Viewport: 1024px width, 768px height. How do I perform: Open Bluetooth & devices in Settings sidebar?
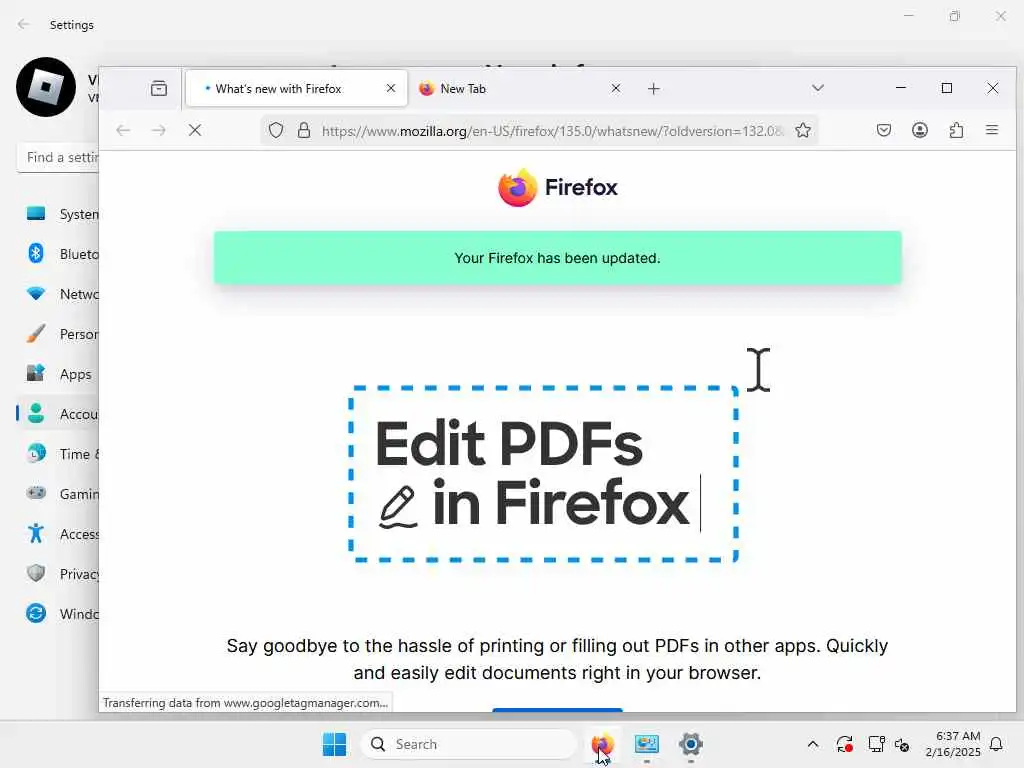58,253
